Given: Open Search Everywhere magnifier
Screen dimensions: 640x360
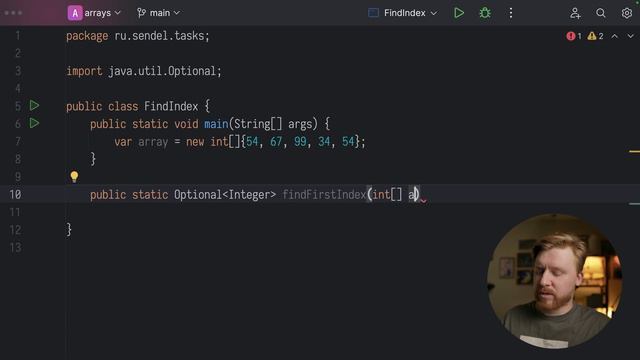Looking at the screenshot, I should [x=600, y=13].
